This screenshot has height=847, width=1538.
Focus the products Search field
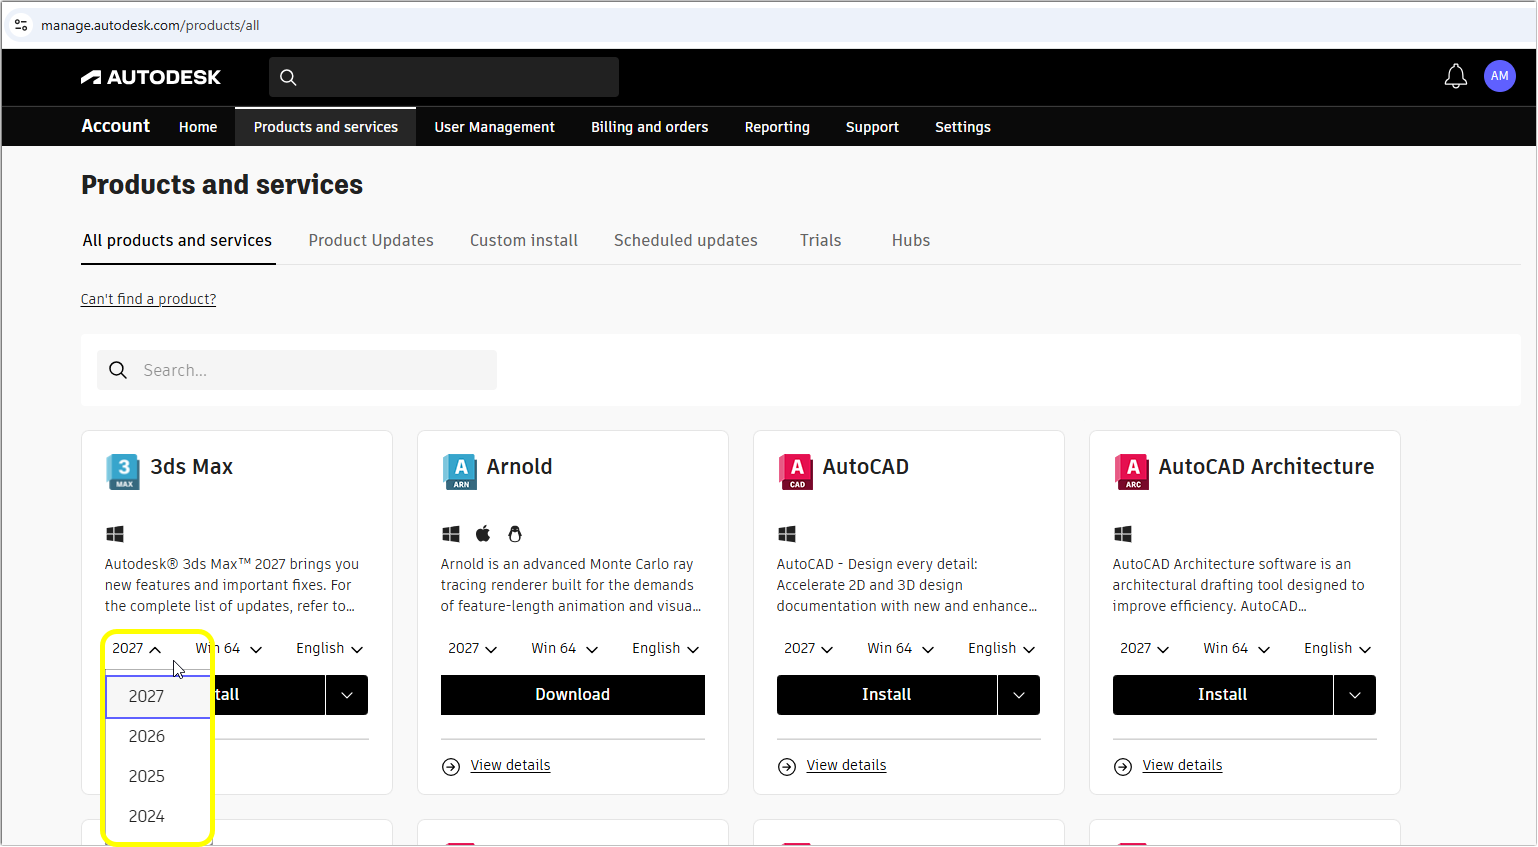coord(297,370)
